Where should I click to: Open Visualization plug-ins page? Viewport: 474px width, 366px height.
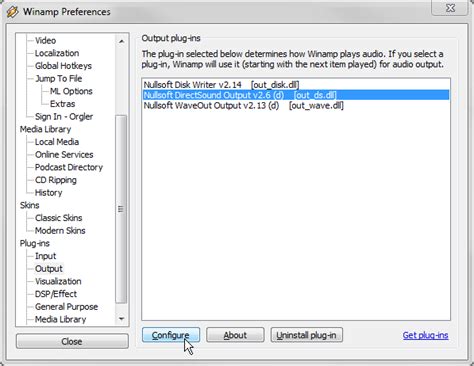coord(58,281)
